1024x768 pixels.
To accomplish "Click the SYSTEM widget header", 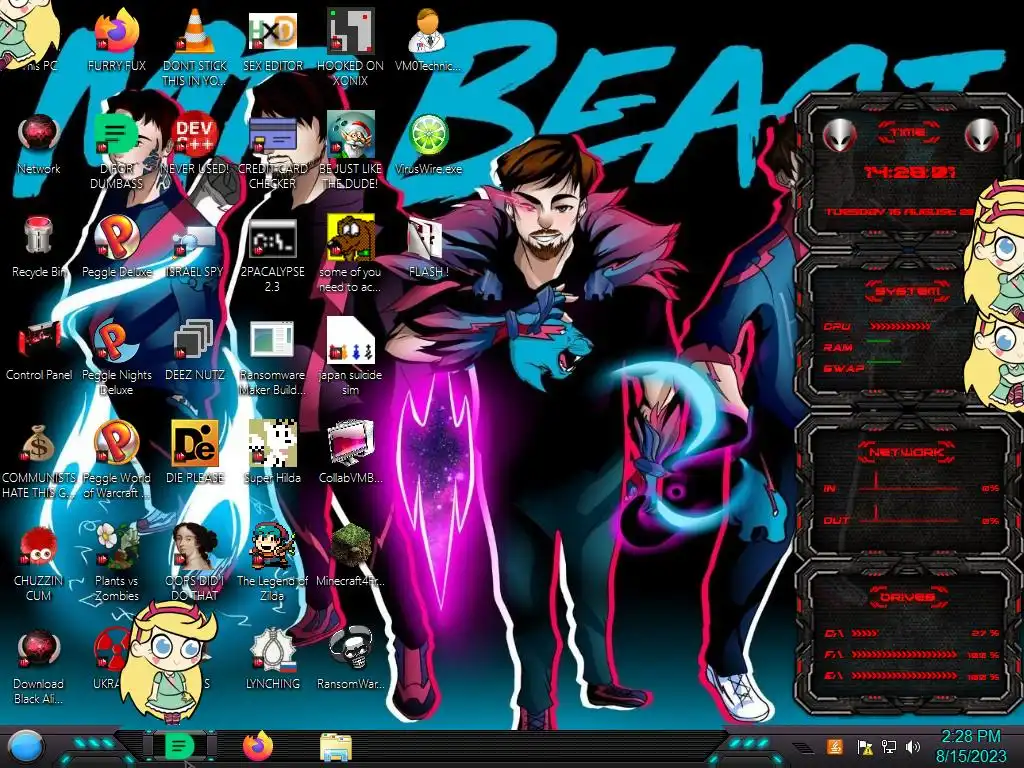I will tap(908, 291).
